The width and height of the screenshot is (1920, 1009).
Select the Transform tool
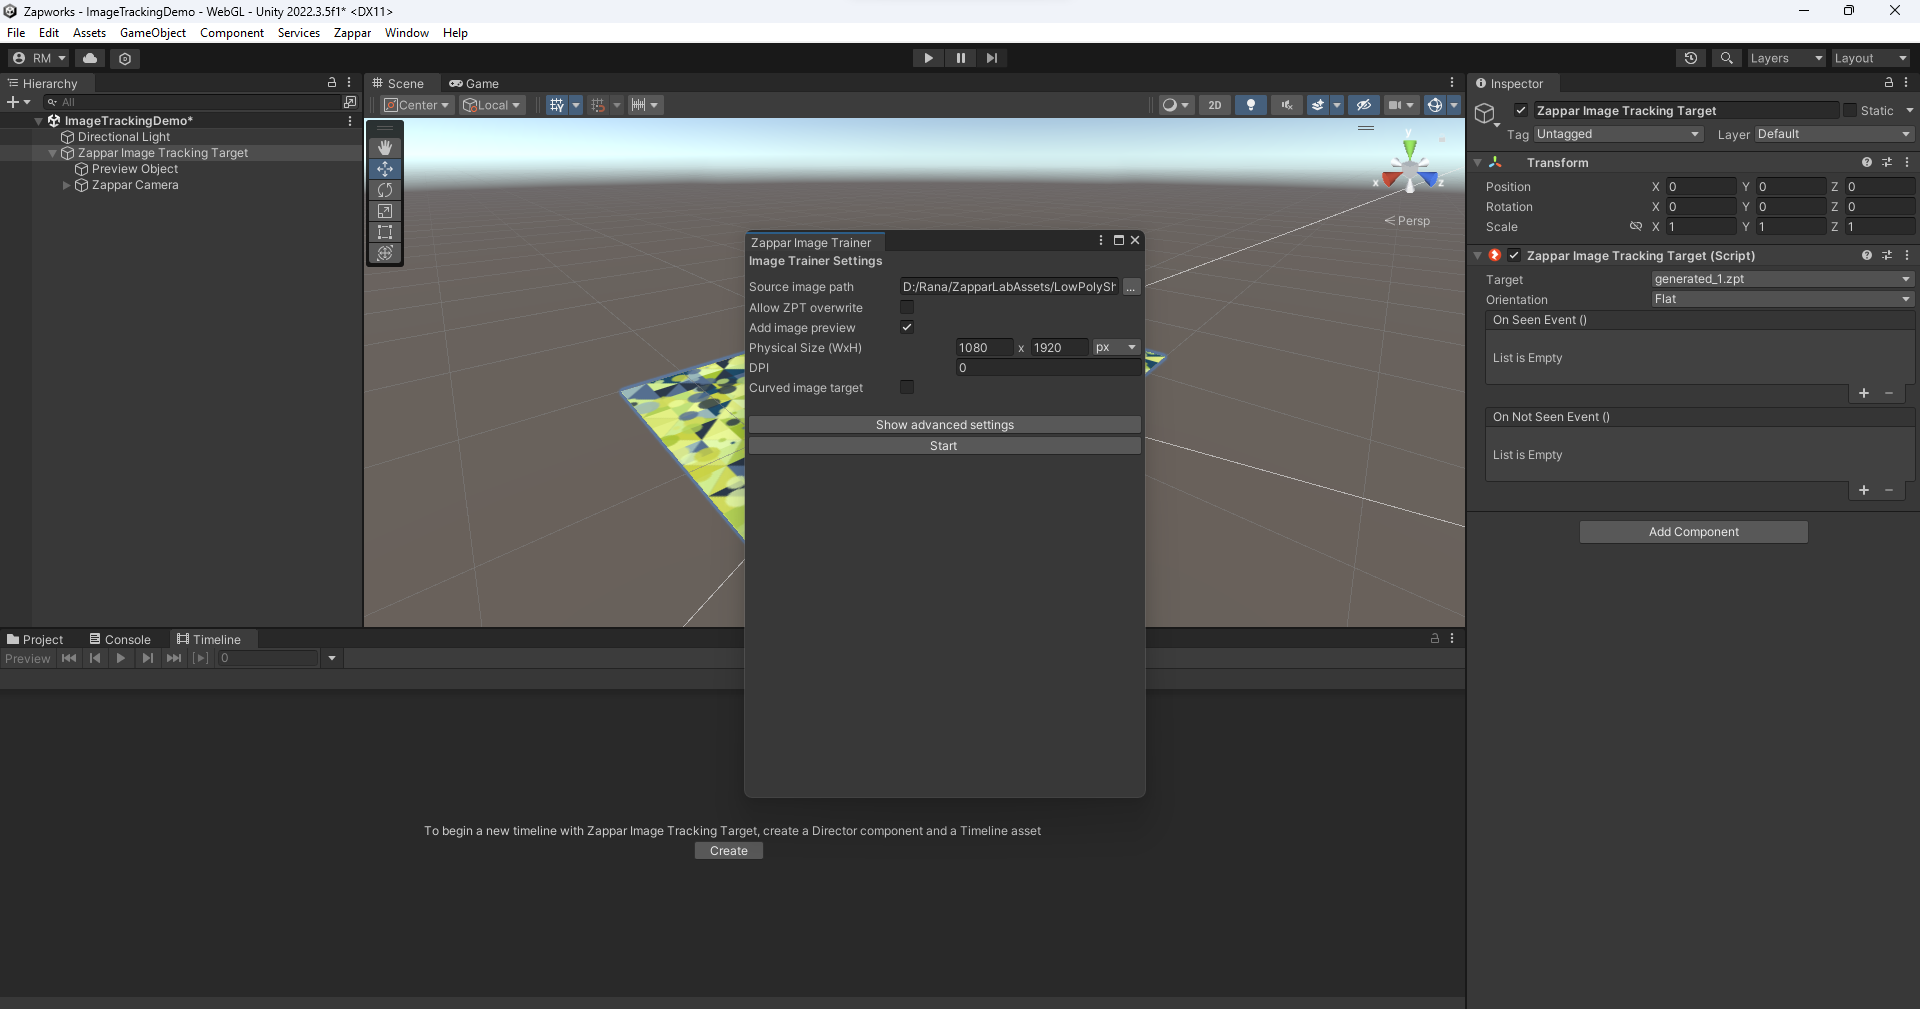(385, 253)
